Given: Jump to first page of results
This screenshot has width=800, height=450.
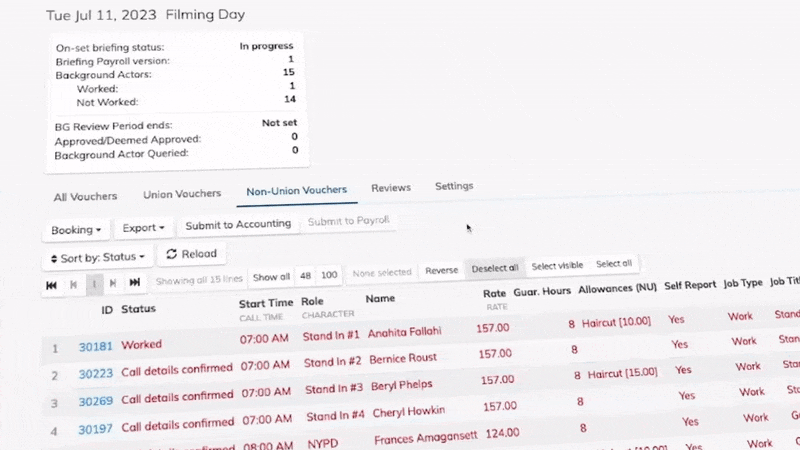Looking at the screenshot, I should (51, 285).
